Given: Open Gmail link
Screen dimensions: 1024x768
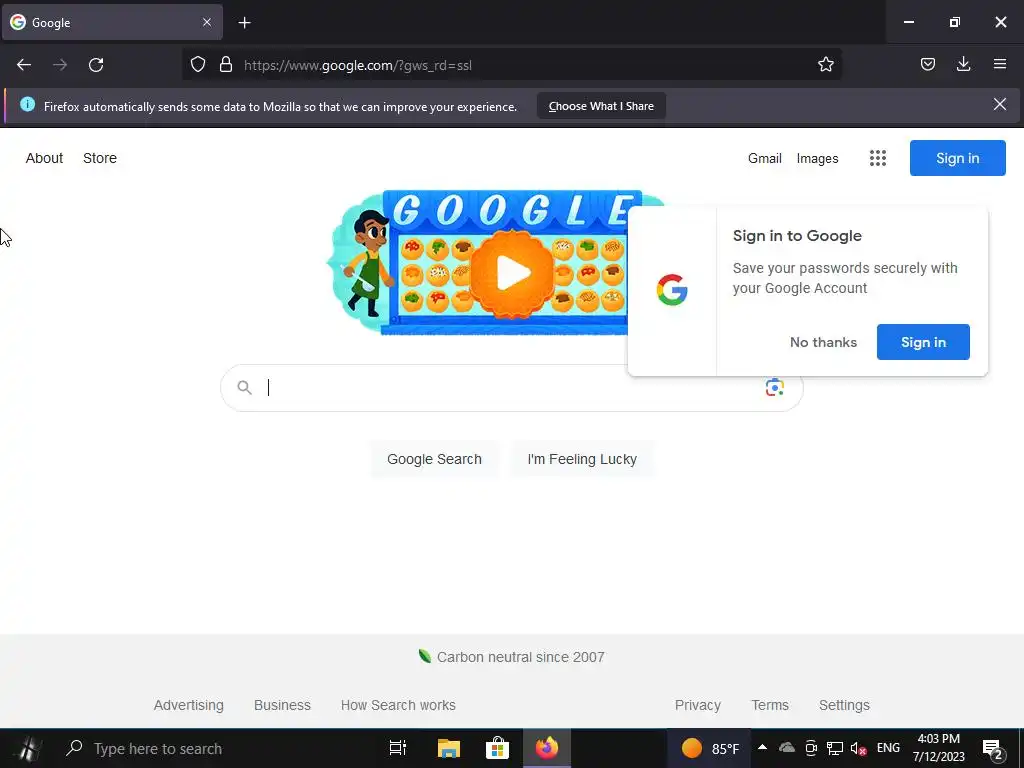Looking at the screenshot, I should coord(765,158).
